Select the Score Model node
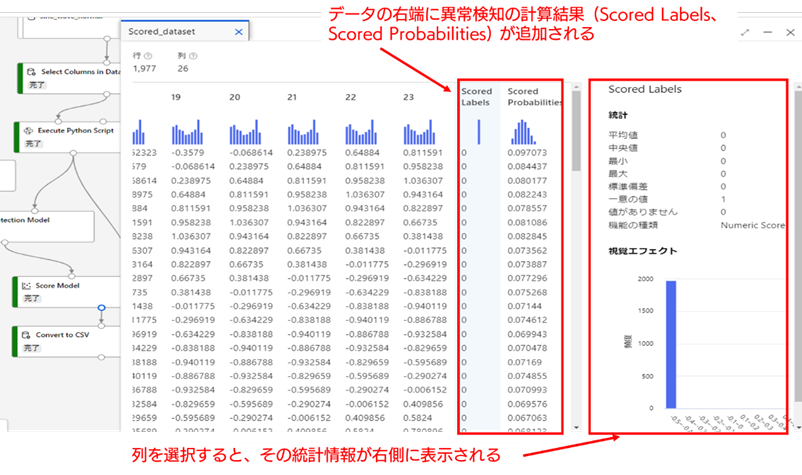802x475 pixels. coord(66,292)
